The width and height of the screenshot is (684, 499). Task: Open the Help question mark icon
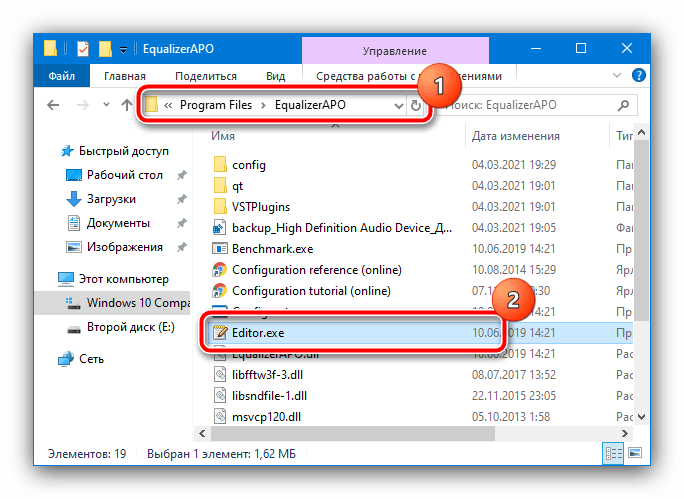(x=639, y=75)
